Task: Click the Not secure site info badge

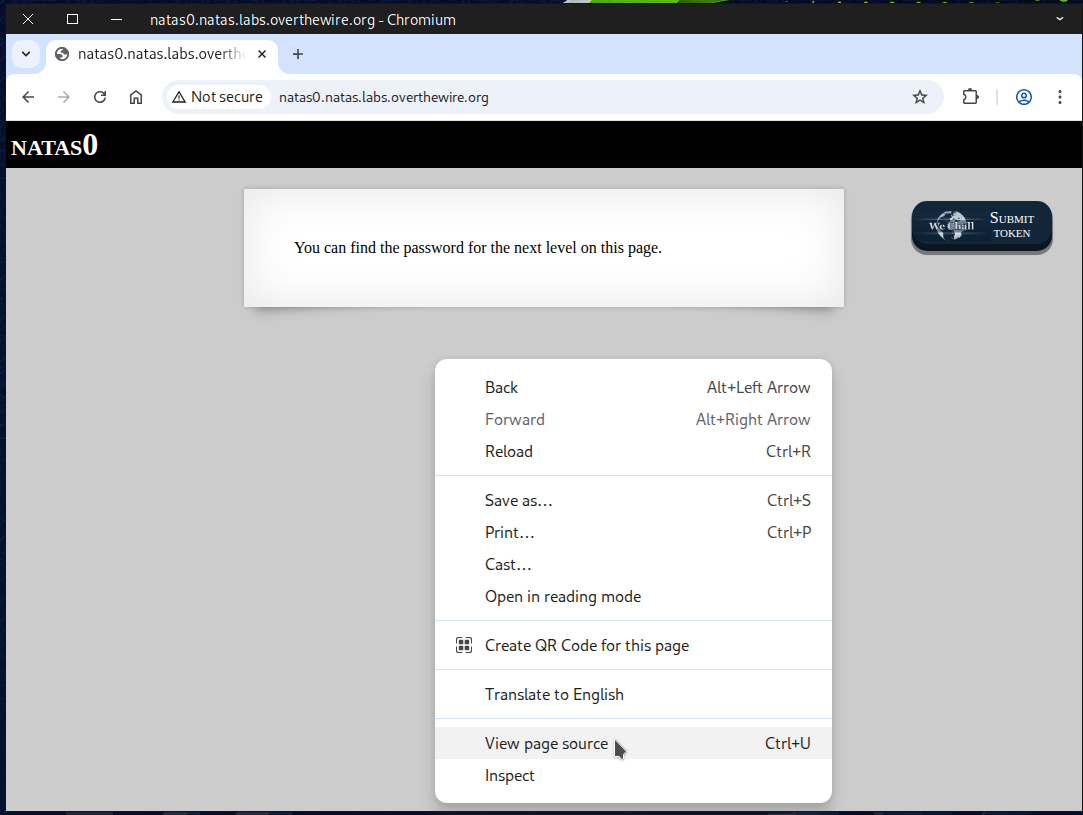Action: coord(218,97)
